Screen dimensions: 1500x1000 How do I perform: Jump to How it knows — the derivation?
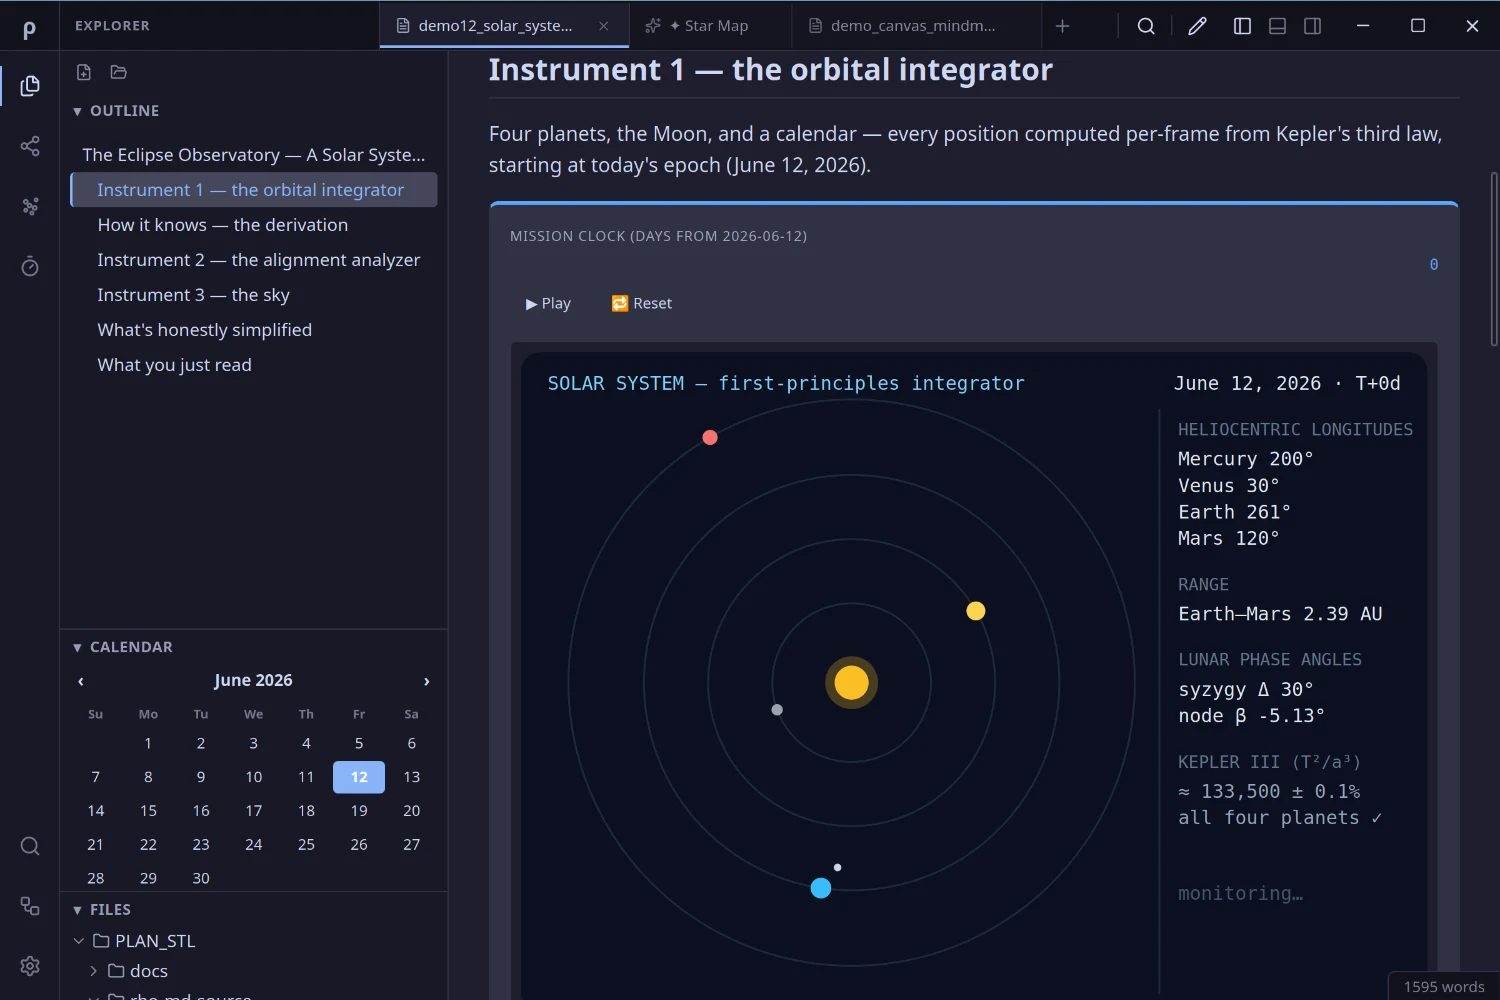[254, 225]
